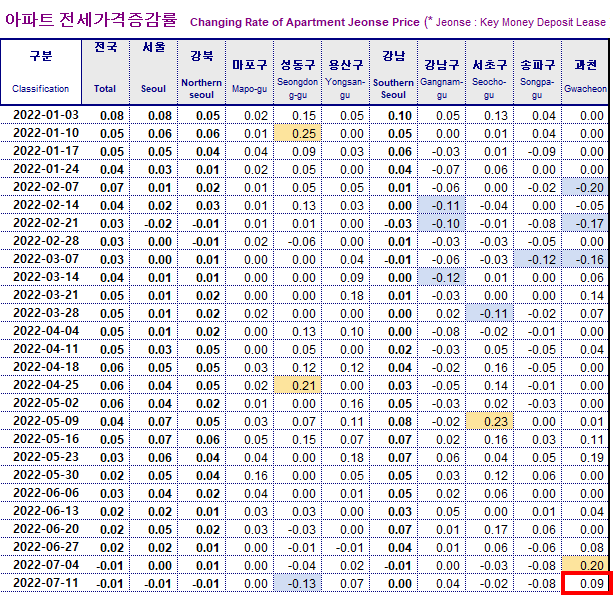Click highlighted 0.21 in the 2022-04-25 row
The image size is (613, 595).
pos(298,385)
